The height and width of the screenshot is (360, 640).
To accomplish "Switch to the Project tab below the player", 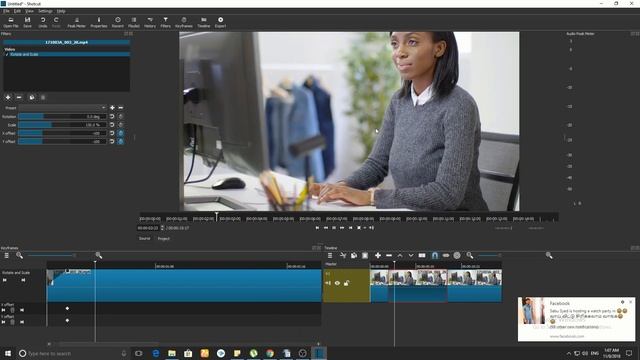I will click(x=164, y=238).
